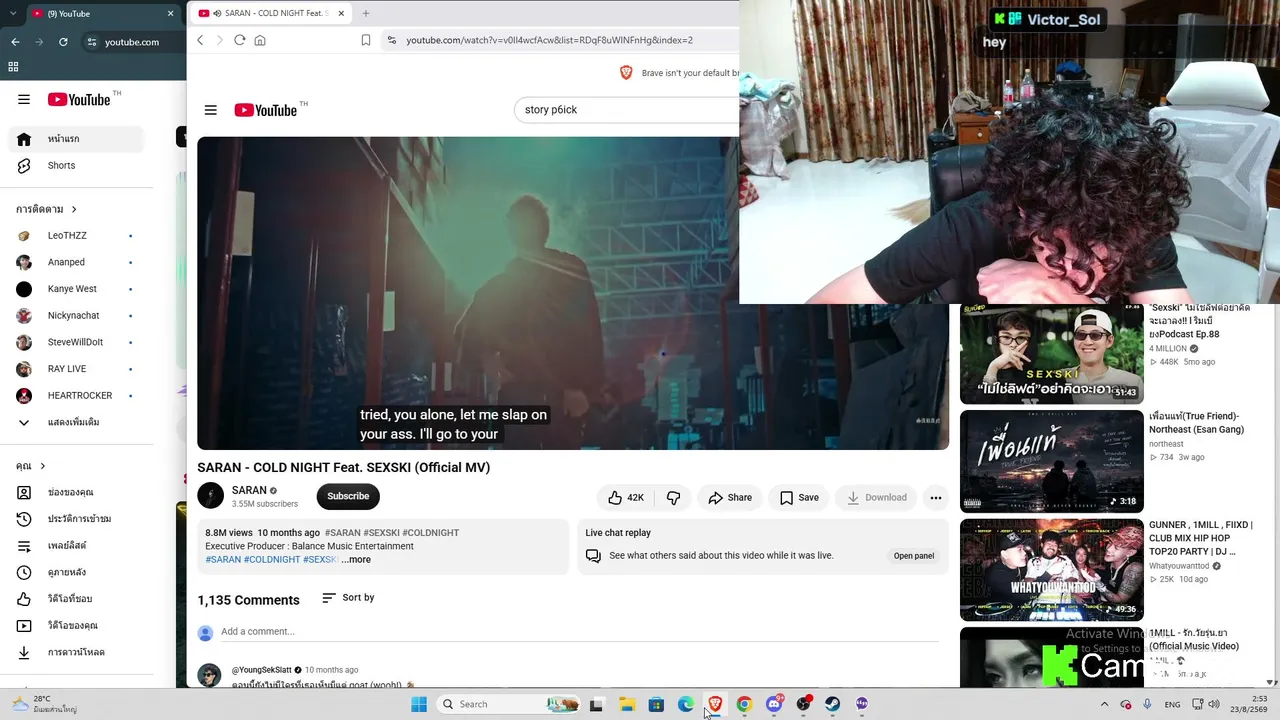
Task: Subscribe to the SARAN channel
Action: coord(348,496)
